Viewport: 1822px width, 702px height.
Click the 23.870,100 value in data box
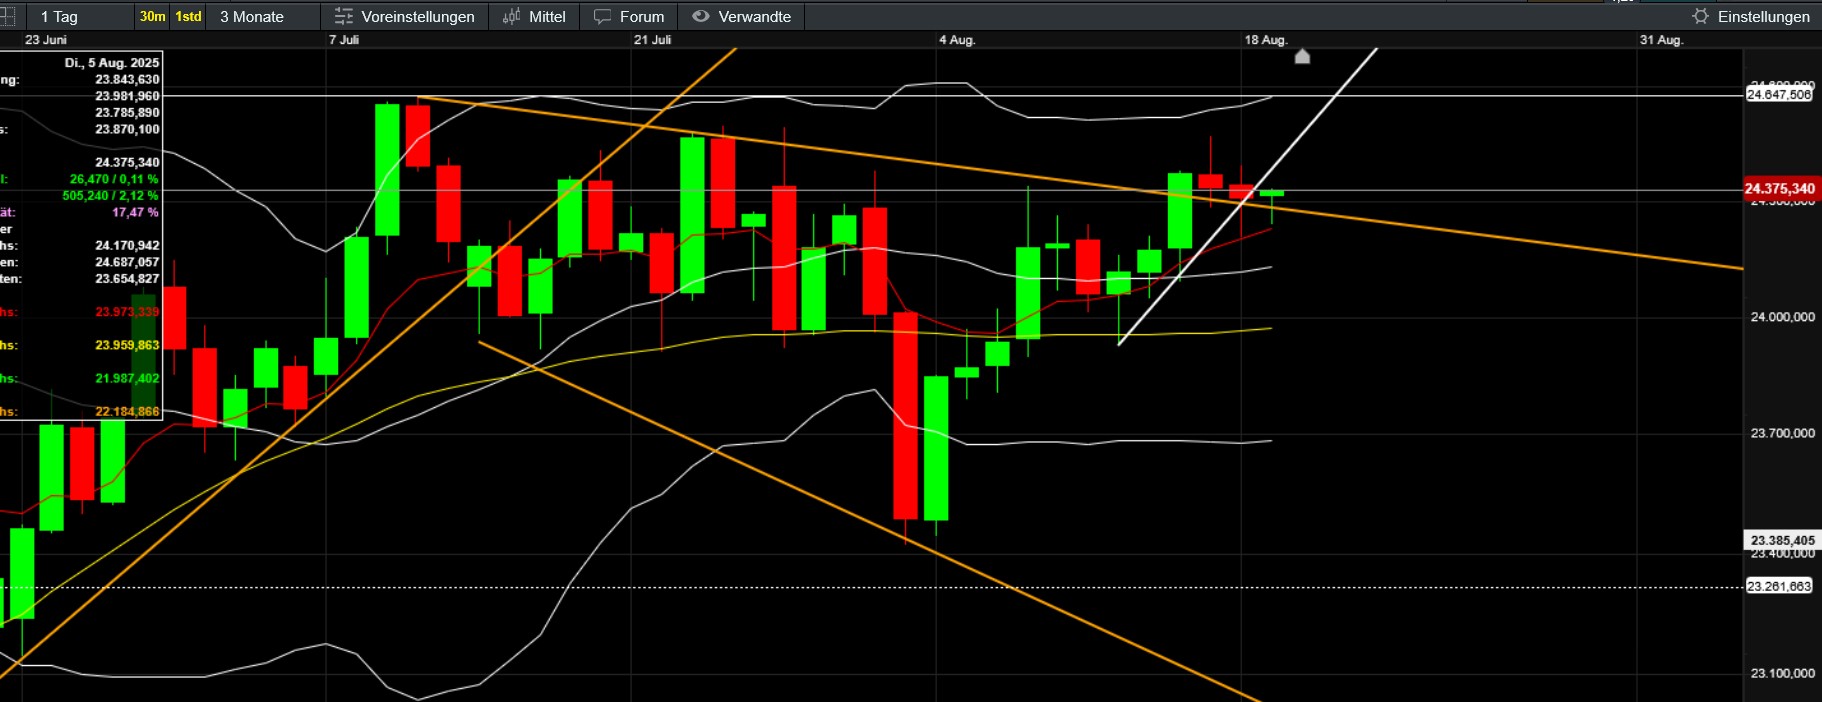(127, 129)
